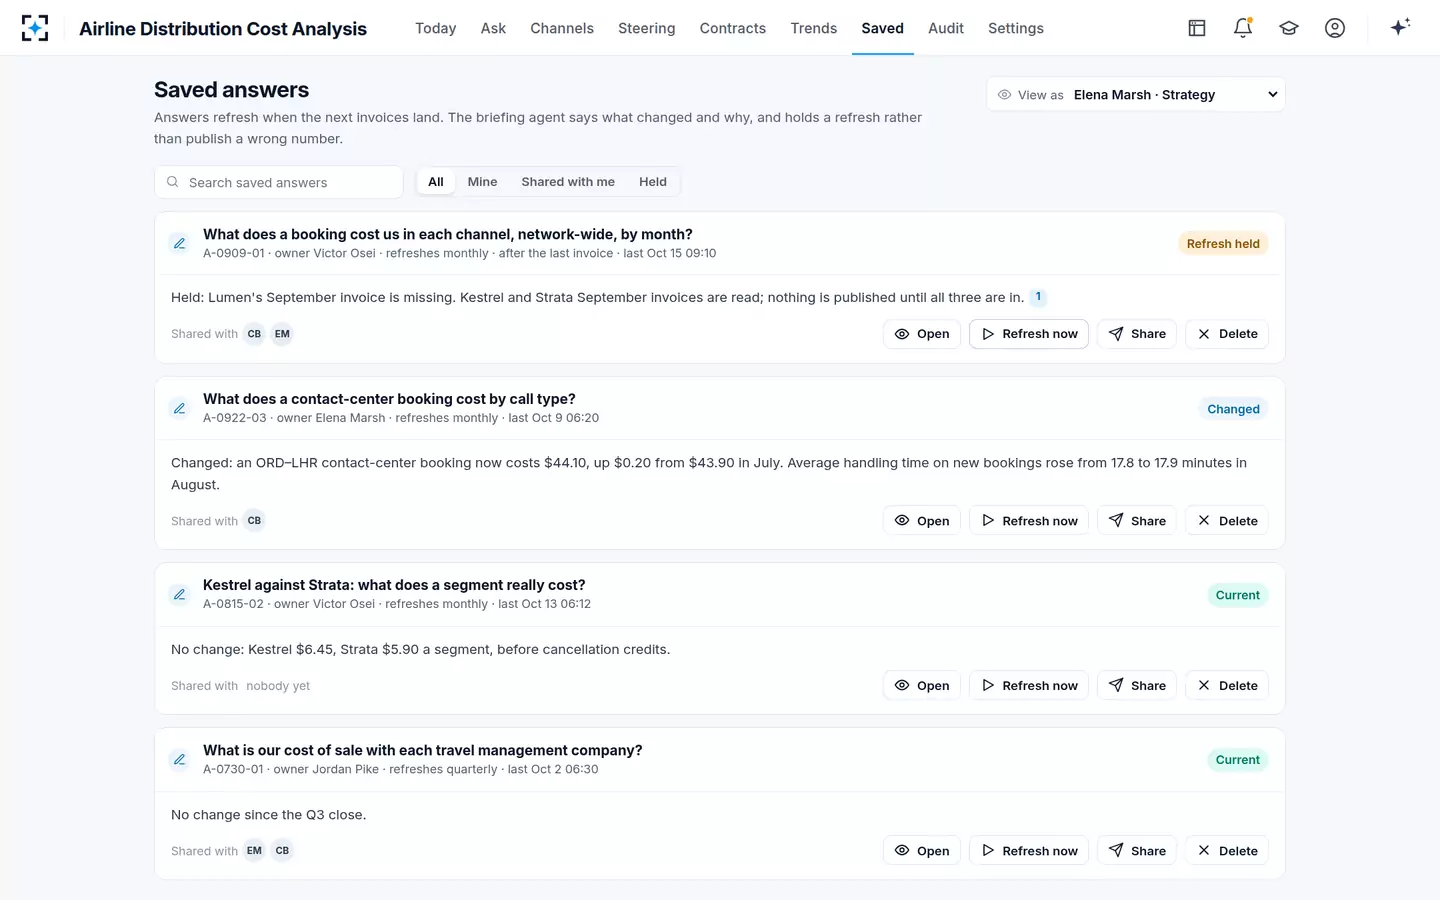
Task: Select the Mine filter
Action: pyautogui.click(x=482, y=182)
